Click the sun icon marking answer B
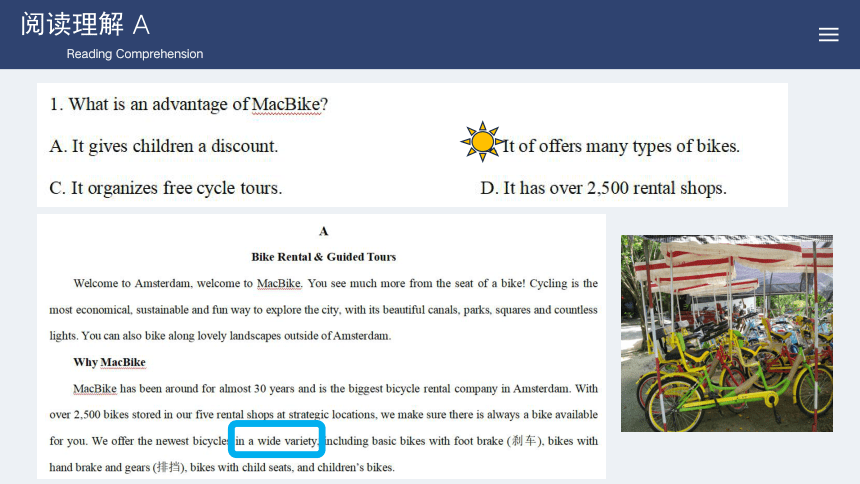The height and width of the screenshot is (484, 860). click(482, 142)
